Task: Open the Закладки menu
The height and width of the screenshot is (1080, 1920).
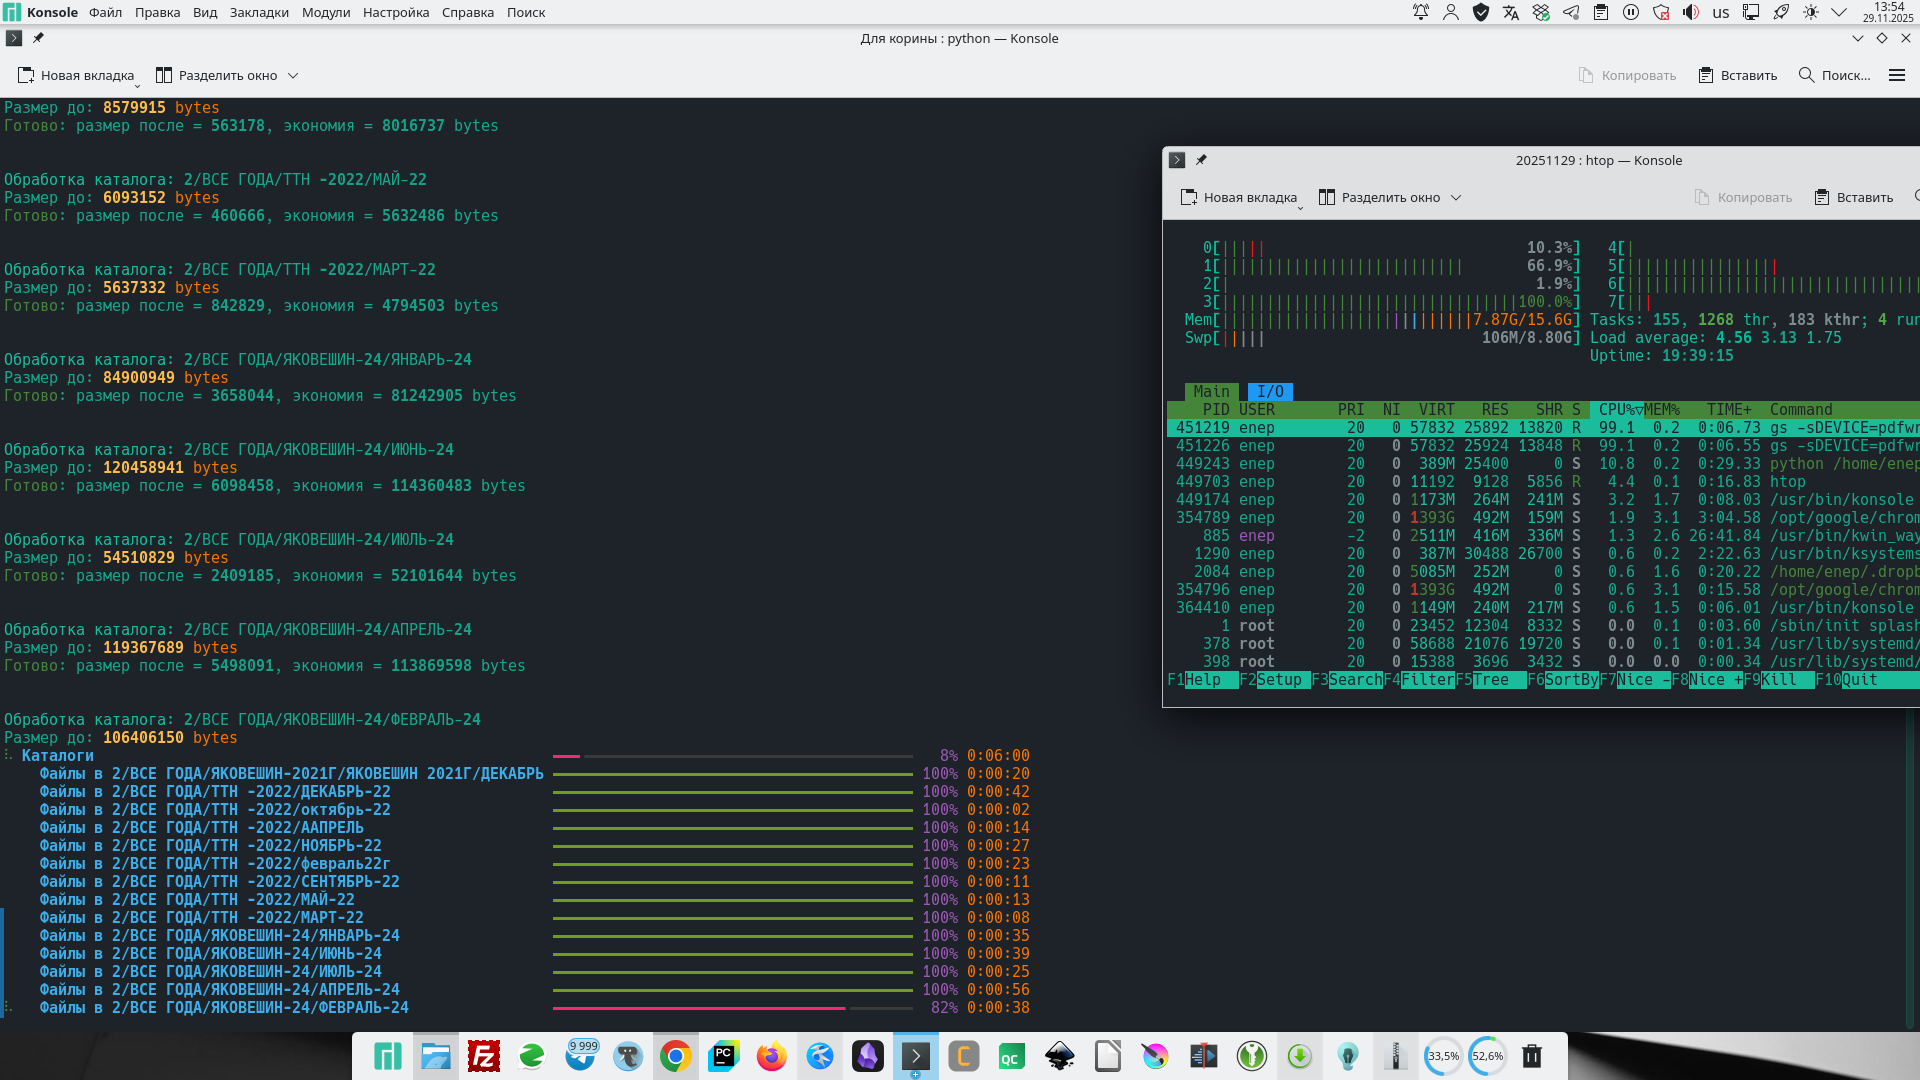Action: point(259,12)
